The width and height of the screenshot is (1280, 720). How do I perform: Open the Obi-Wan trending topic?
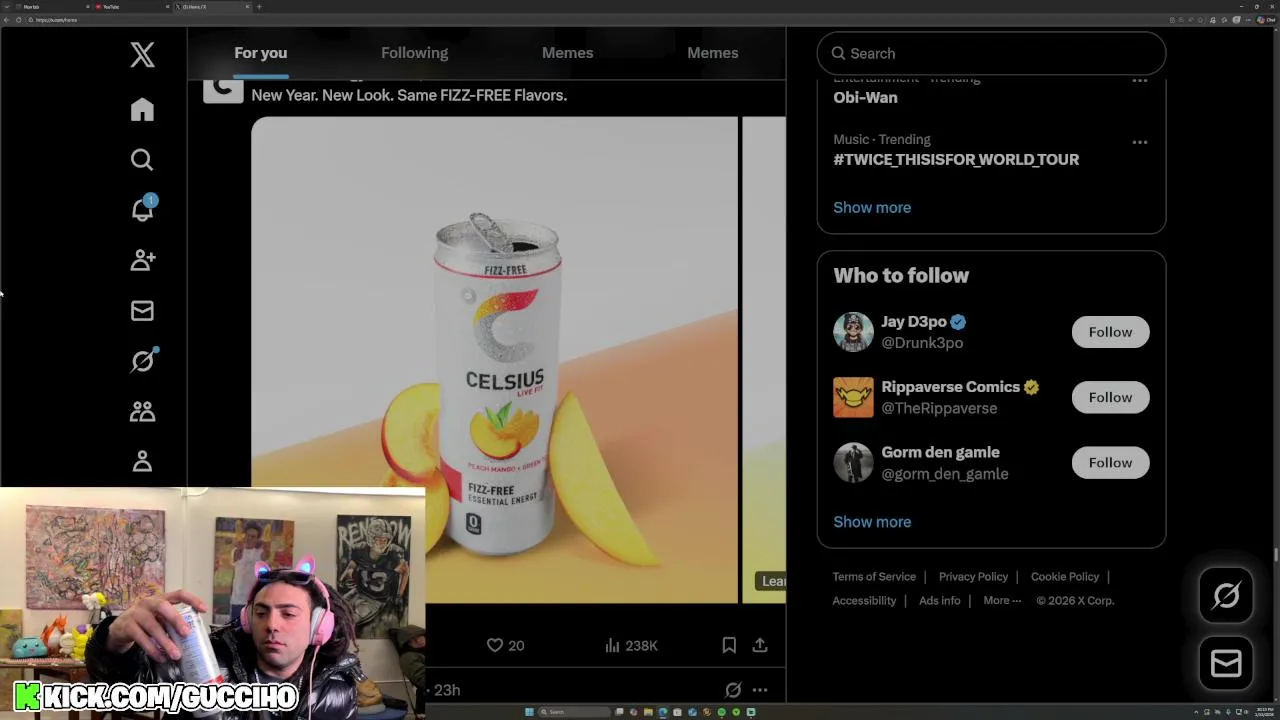tap(865, 97)
